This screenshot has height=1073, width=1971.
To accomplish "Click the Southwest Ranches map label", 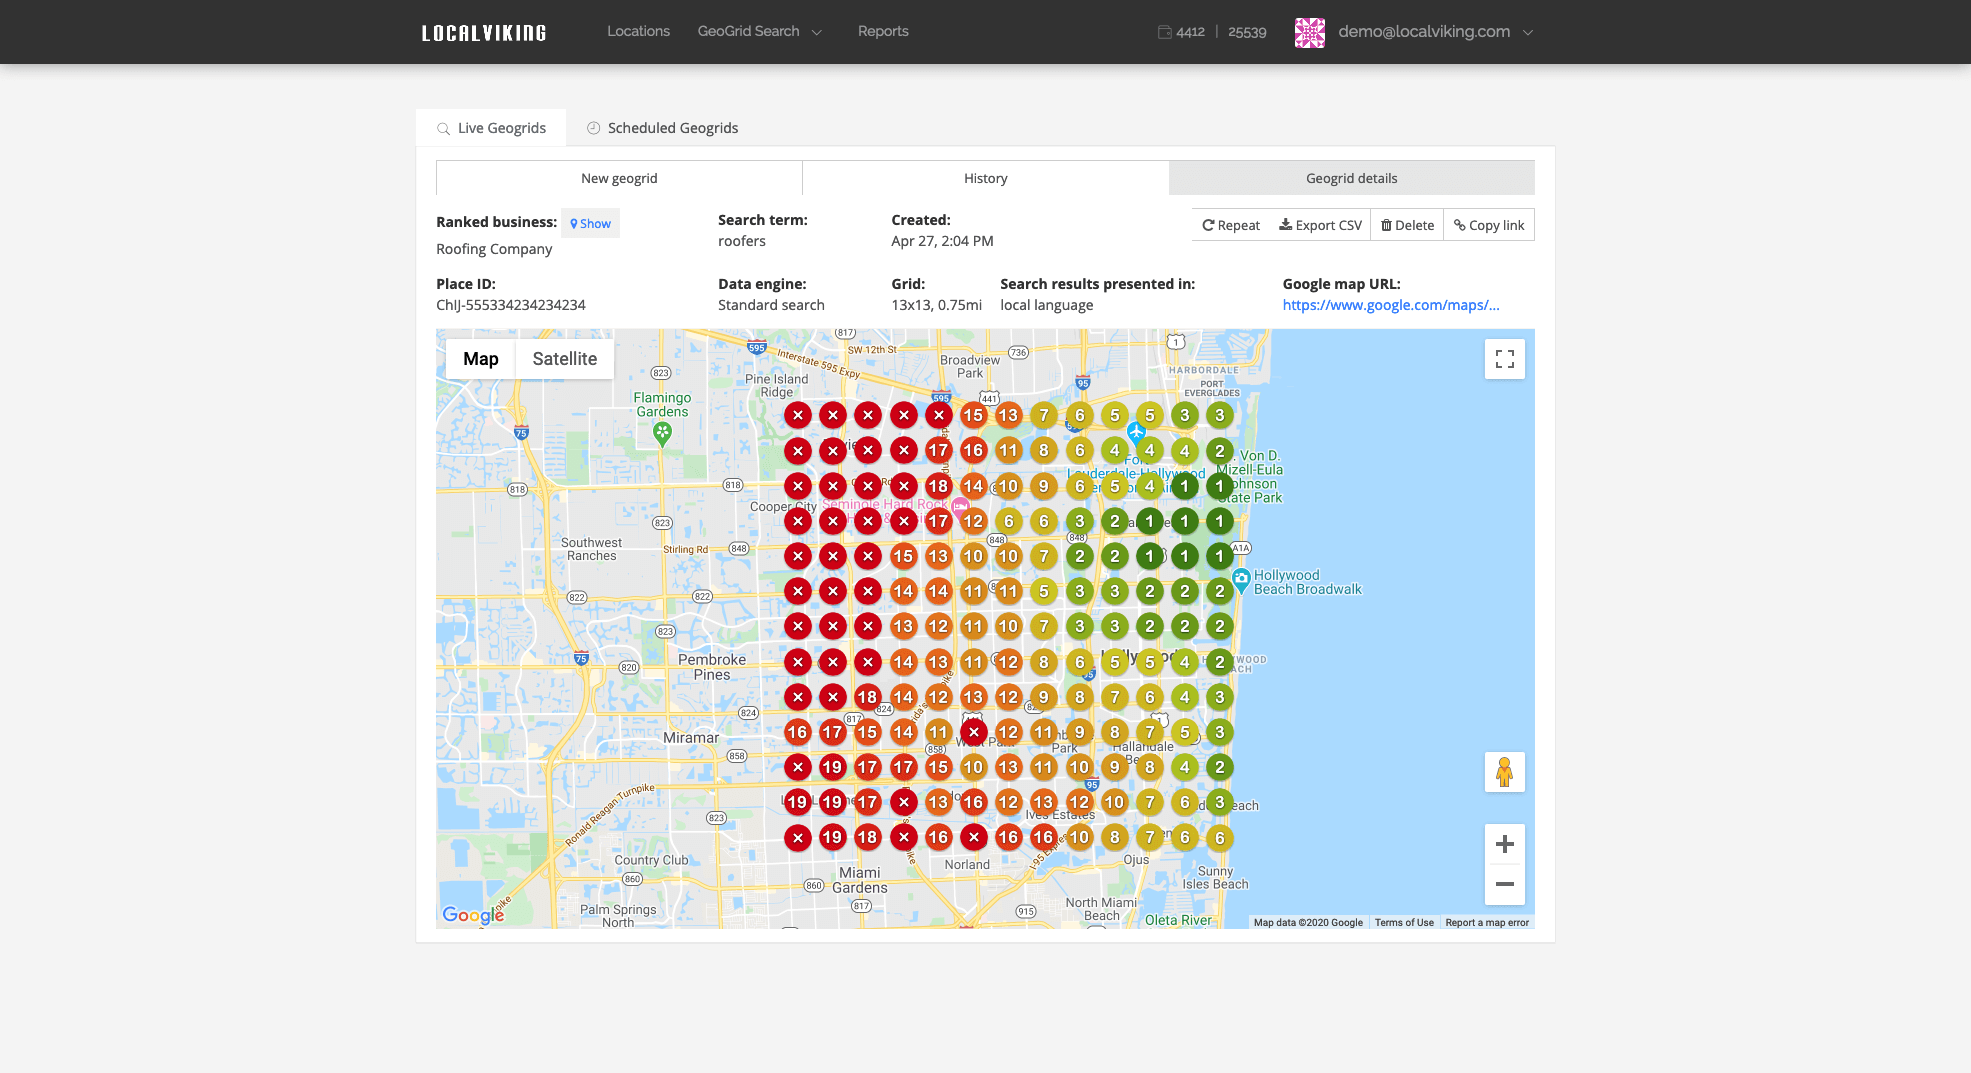I will point(591,549).
